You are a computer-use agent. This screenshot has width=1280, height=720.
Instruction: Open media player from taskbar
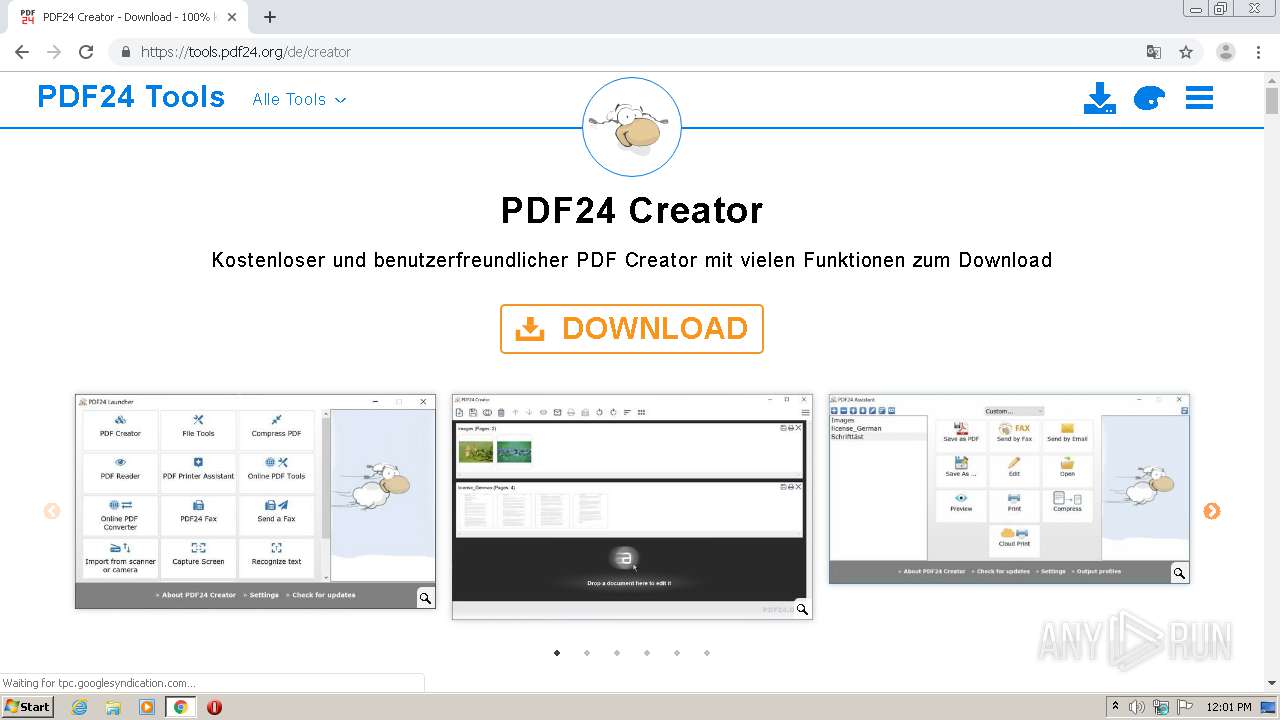147,707
